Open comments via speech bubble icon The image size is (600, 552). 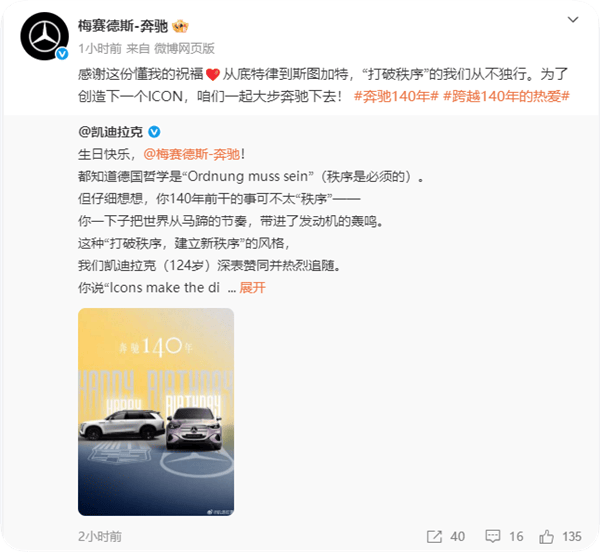(x=492, y=536)
